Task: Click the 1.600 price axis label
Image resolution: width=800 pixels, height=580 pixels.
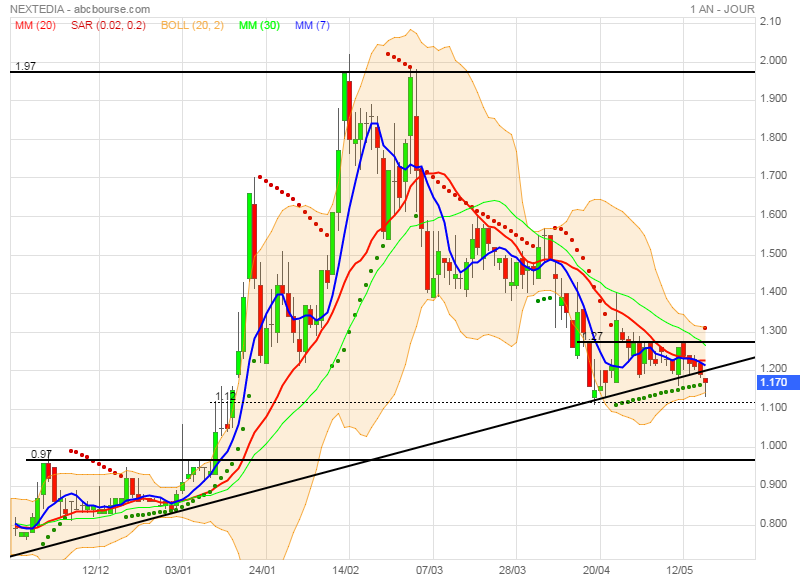Action: tap(773, 214)
